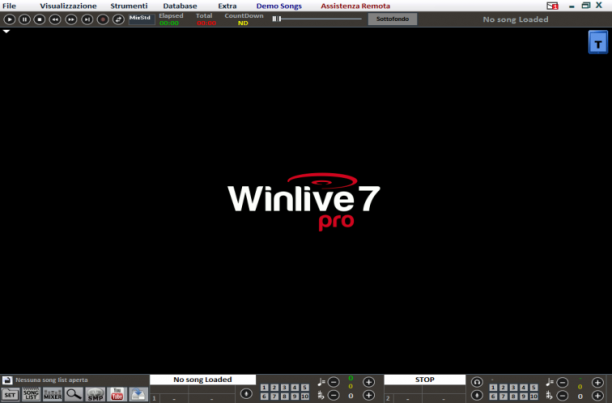612x403 pixels.
Task: Click the deck 1 tempo note icon
Action: click(321, 382)
